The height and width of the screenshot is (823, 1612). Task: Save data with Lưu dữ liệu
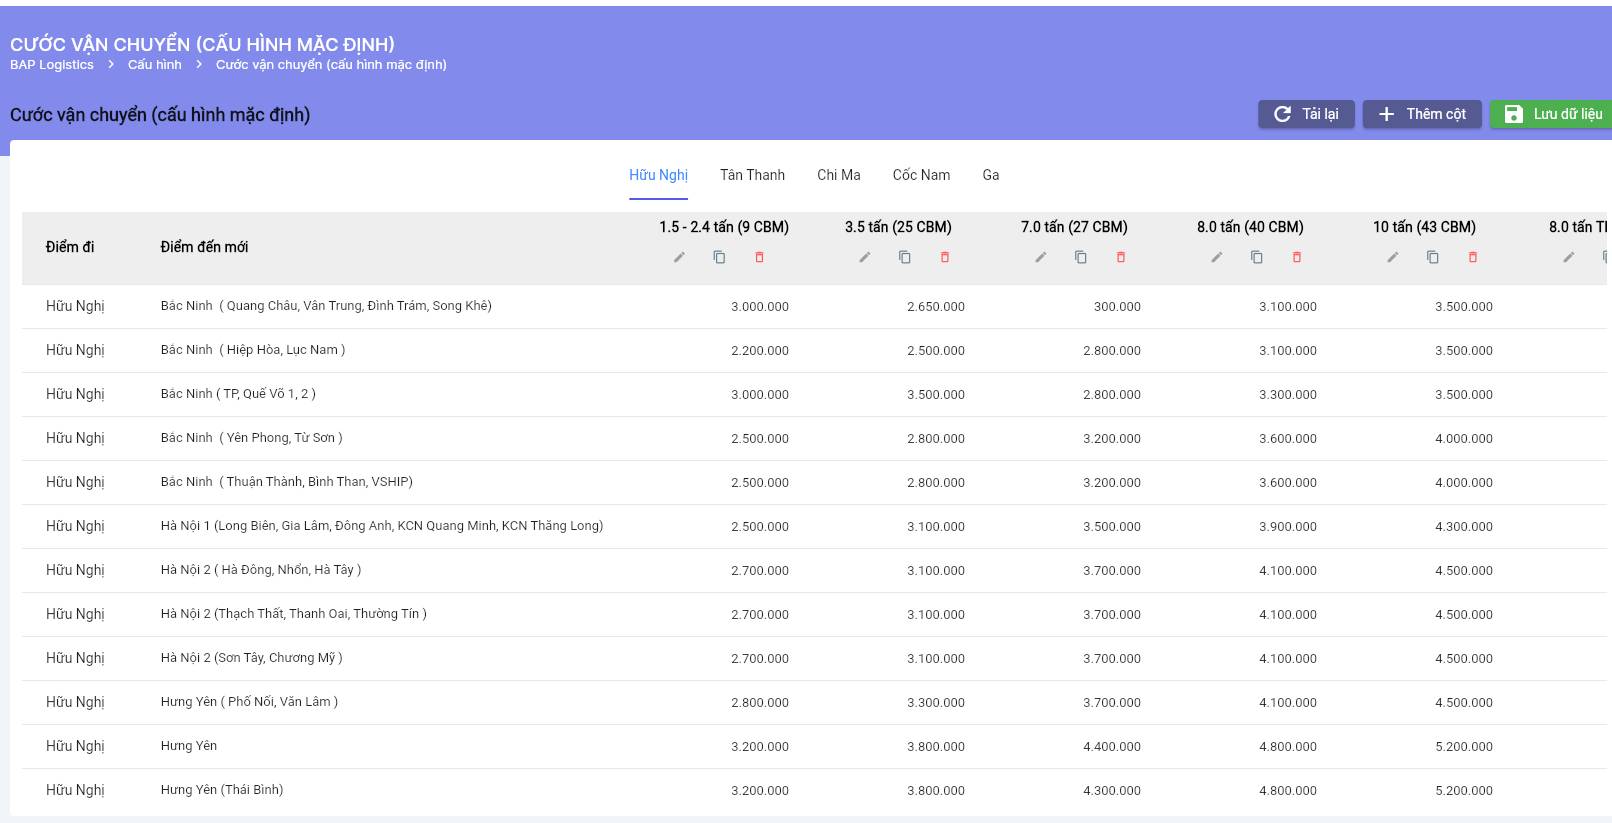(1553, 114)
